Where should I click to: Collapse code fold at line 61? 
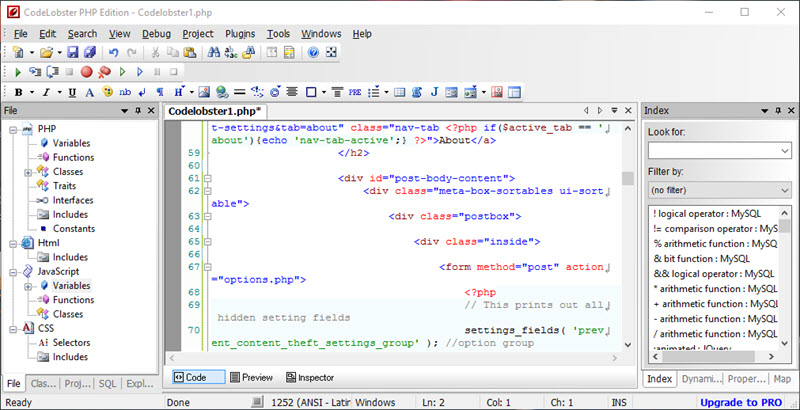coord(207,178)
